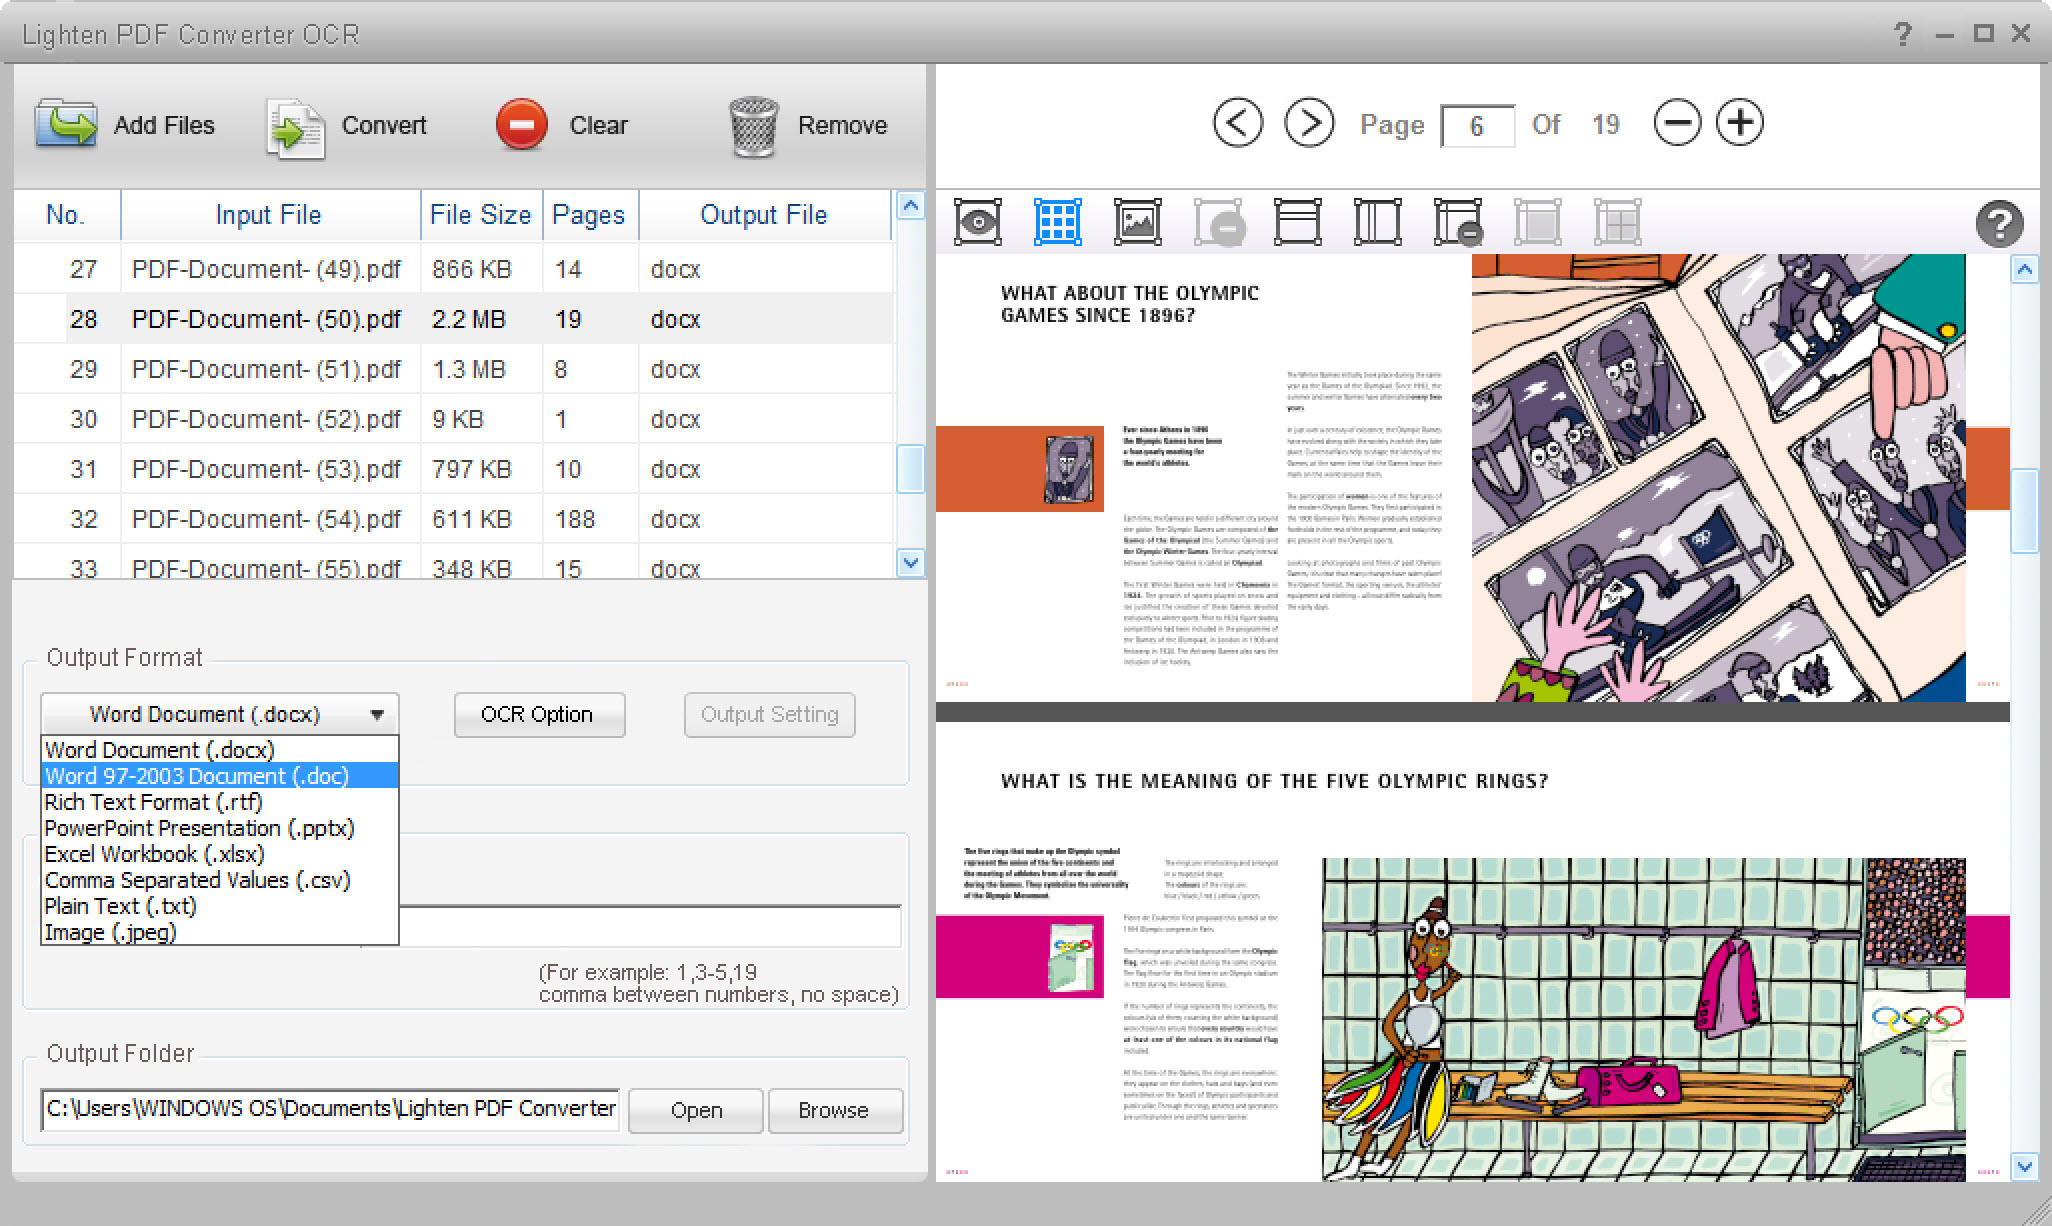Click the Add Files icon

point(66,125)
